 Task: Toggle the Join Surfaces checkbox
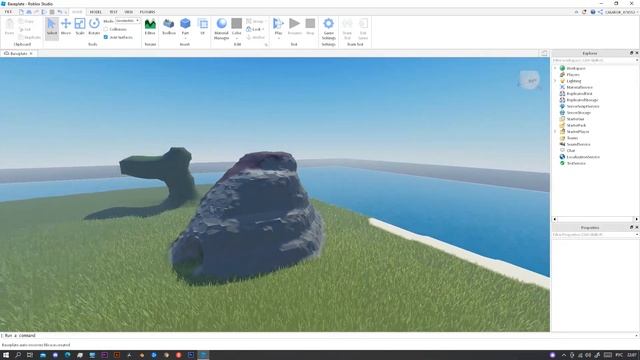click(x=106, y=37)
